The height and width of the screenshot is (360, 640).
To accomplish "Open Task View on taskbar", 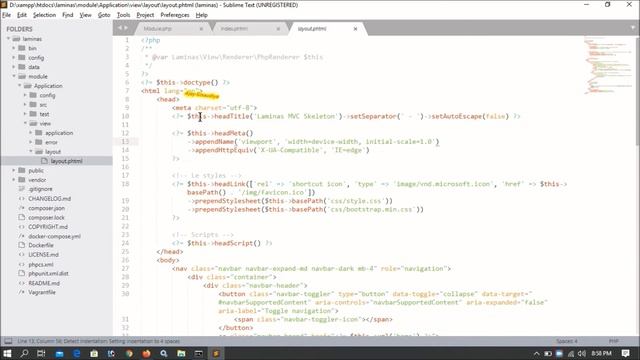I will [x=41, y=353].
